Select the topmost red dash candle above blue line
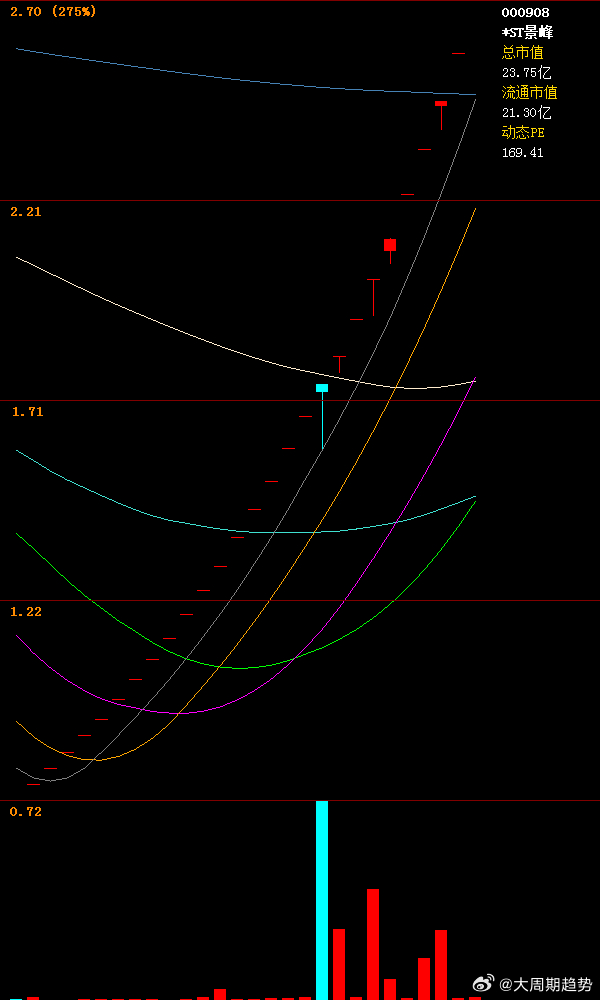This screenshot has height=1000, width=600. pyautogui.click(x=458, y=54)
